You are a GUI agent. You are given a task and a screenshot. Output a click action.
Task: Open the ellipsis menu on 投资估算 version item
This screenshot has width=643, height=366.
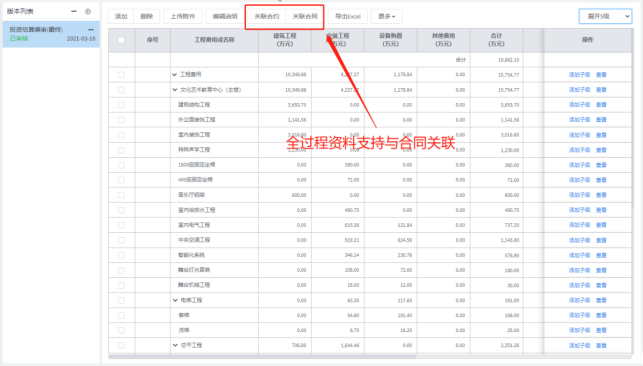pos(91,30)
